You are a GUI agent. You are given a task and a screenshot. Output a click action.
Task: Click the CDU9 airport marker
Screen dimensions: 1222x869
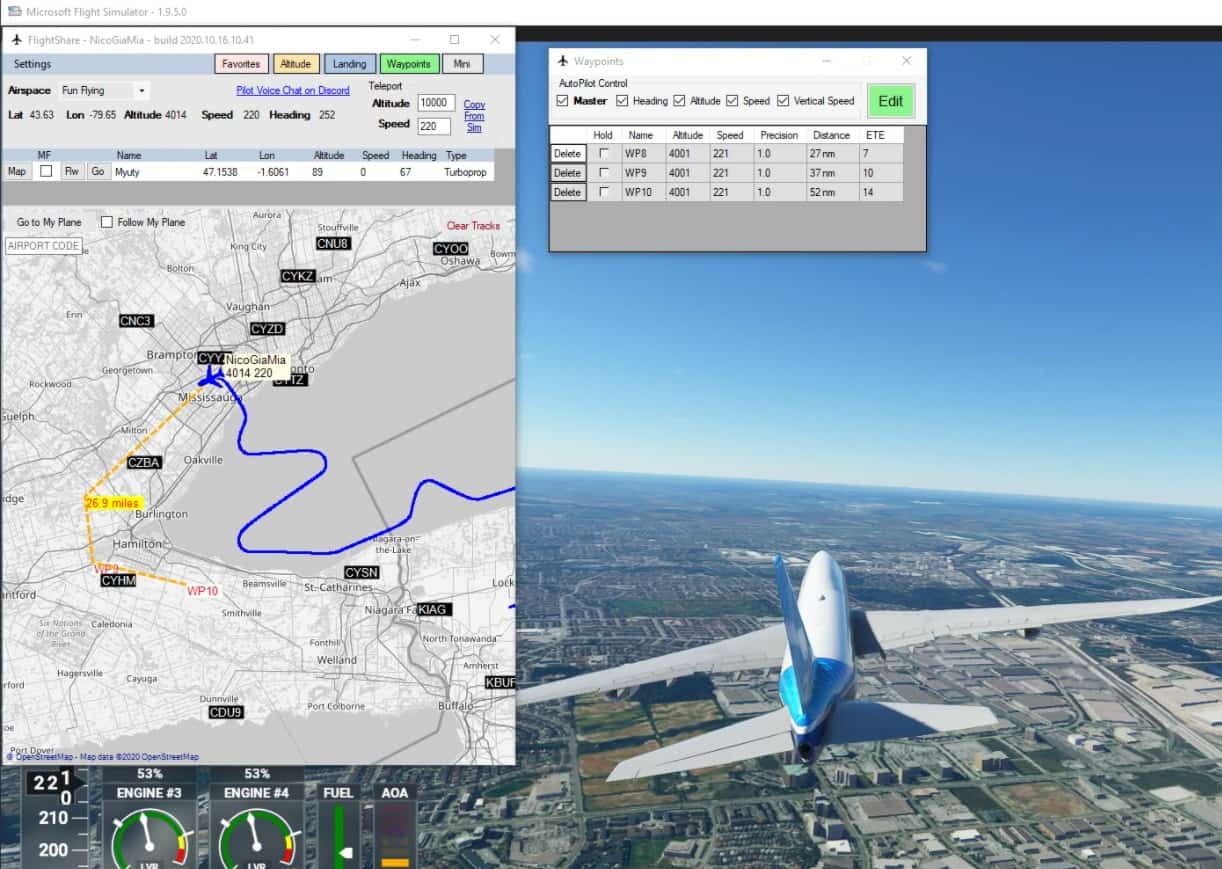click(225, 712)
